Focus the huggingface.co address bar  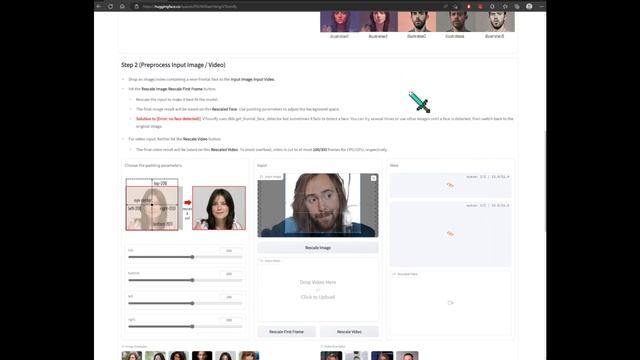tap(286, 6)
